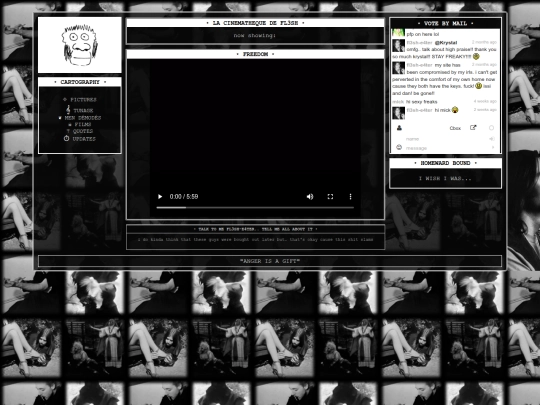The image size is (540, 405).
Task: Click the @Krystal mention in chat
Action: coord(446,43)
